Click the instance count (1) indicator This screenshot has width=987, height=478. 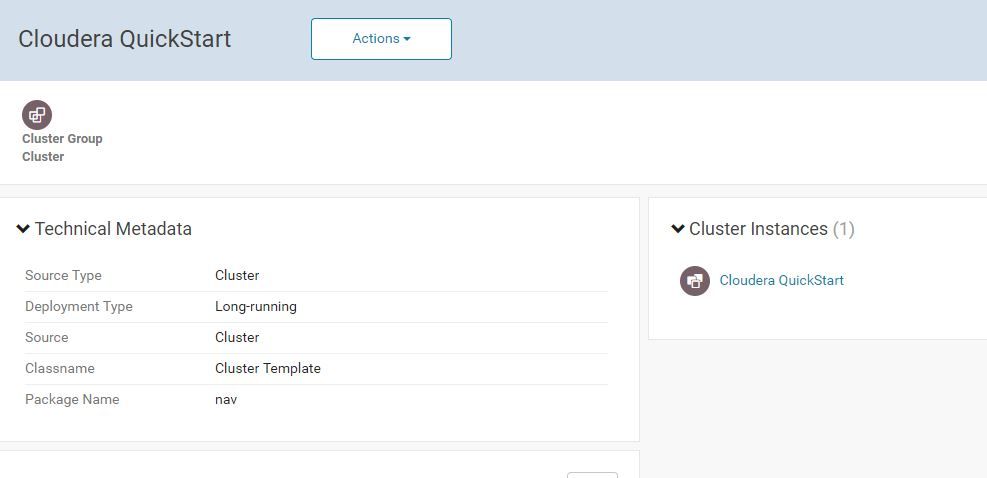tap(843, 229)
